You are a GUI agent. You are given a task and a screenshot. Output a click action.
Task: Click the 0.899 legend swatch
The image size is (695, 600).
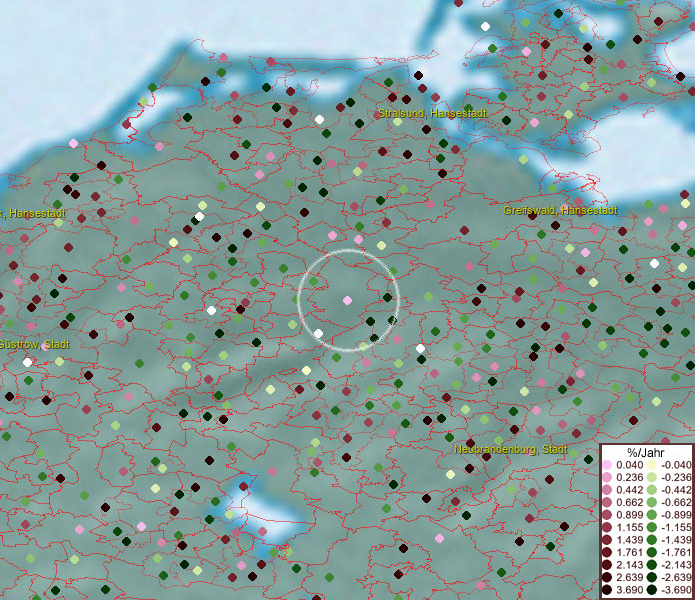tap(607, 515)
